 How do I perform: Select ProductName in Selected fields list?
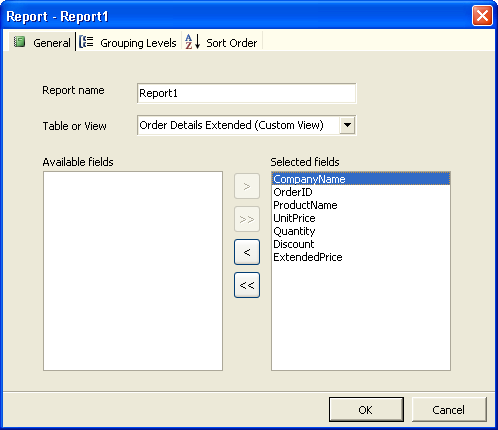click(x=361, y=205)
